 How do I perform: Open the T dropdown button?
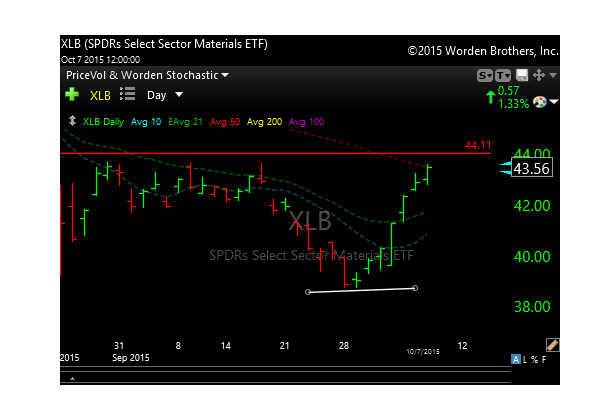(503, 75)
